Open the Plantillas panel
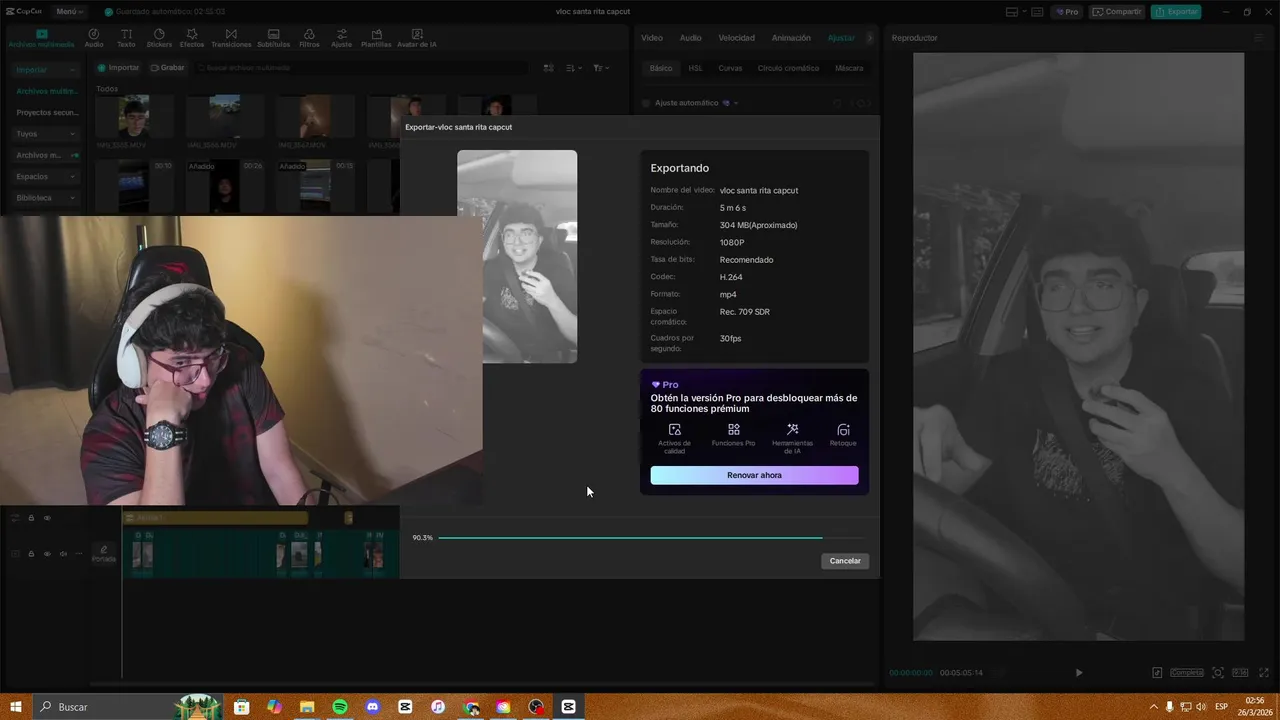 [376, 38]
